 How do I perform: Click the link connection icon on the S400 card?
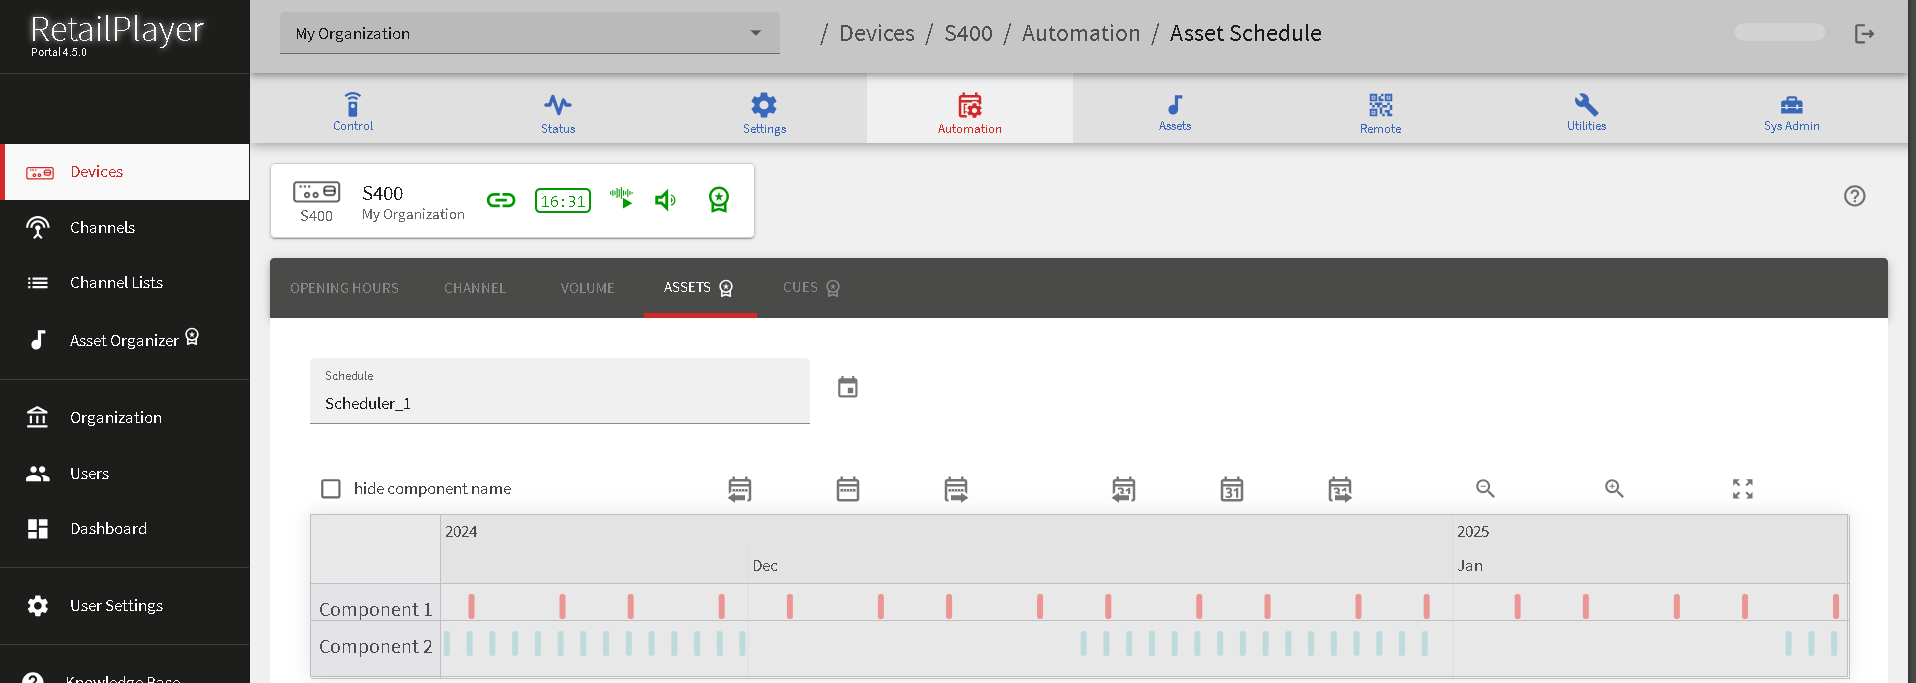(501, 201)
